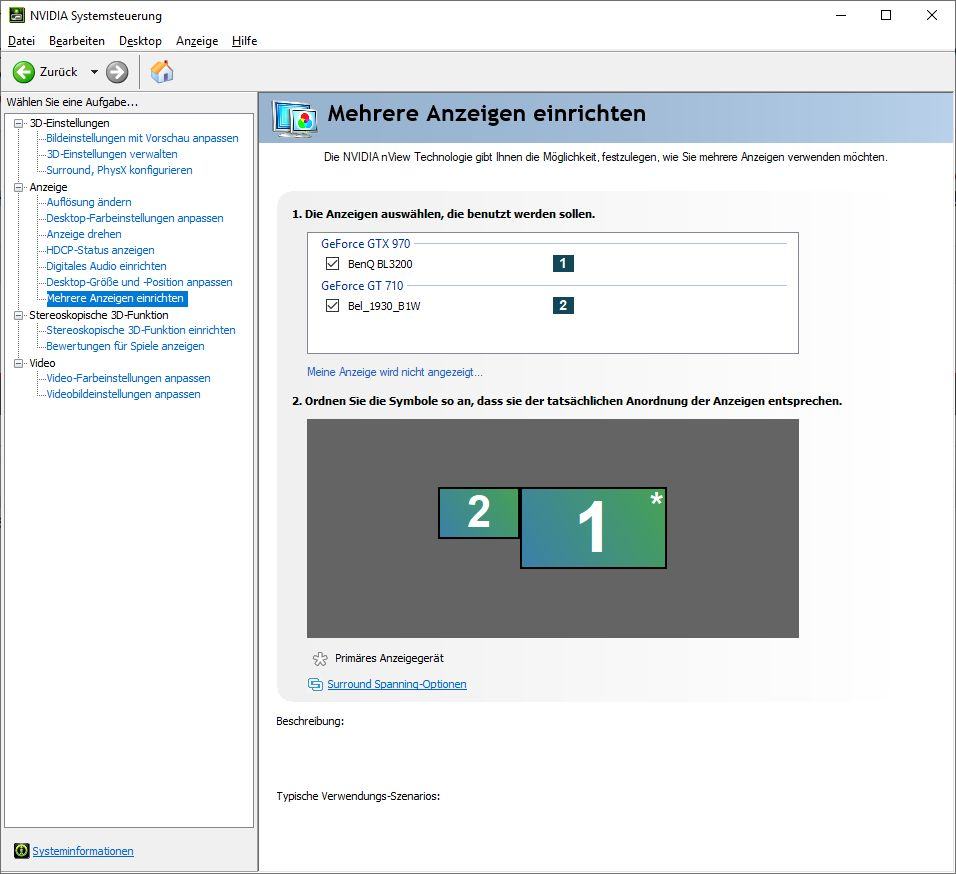Collapse the 3D-Einstellungen tree node
The width and height of the screenshot is (956, 874).
coord(18,123)
